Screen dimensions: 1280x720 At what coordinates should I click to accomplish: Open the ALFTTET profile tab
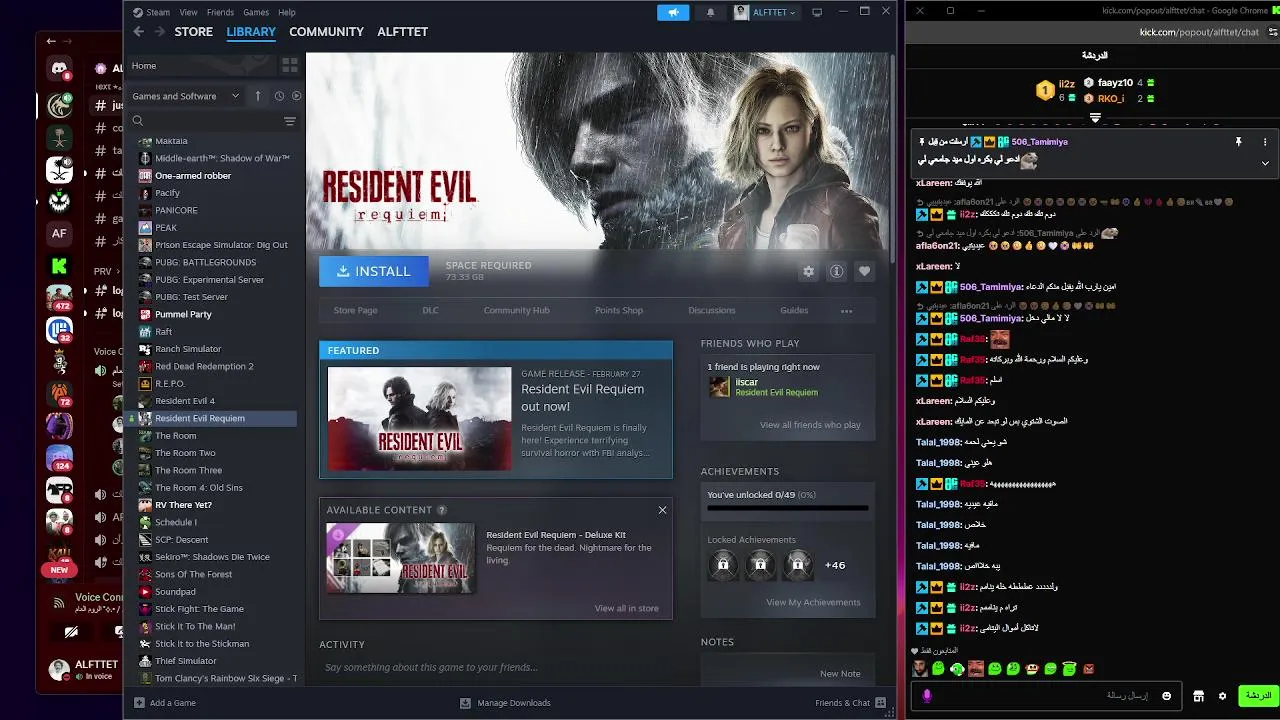[x=403, y=32]
